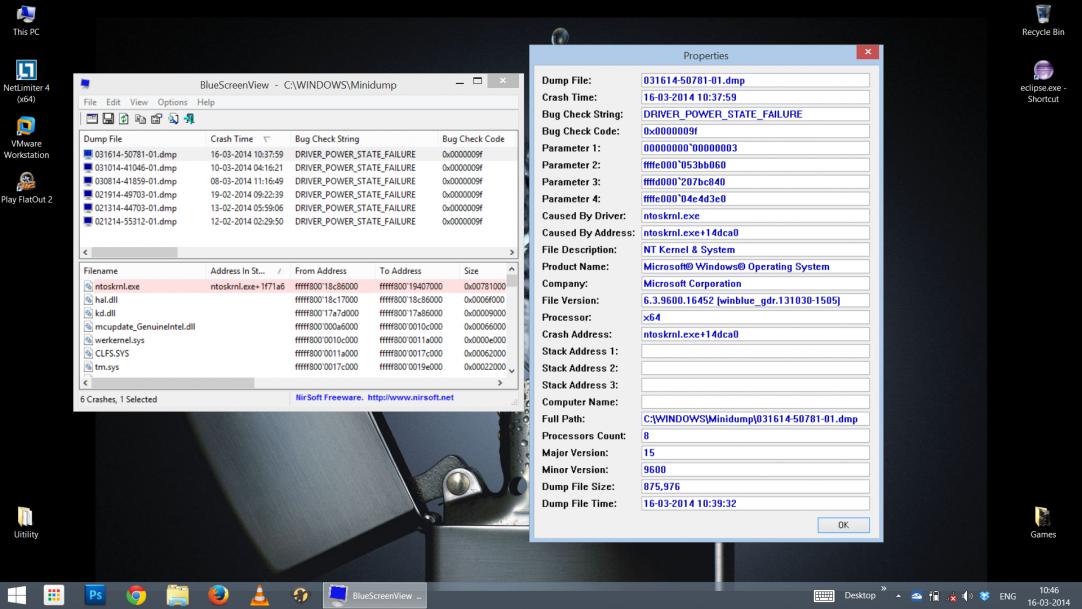This screenshot has height=609, width=1082.
Task: Open the View menu
Action: coord(139,102)
